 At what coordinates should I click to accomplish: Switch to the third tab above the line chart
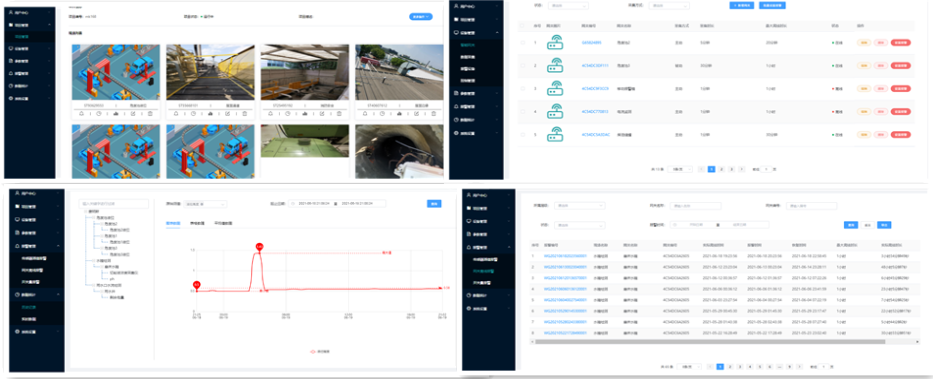(223, 223)
